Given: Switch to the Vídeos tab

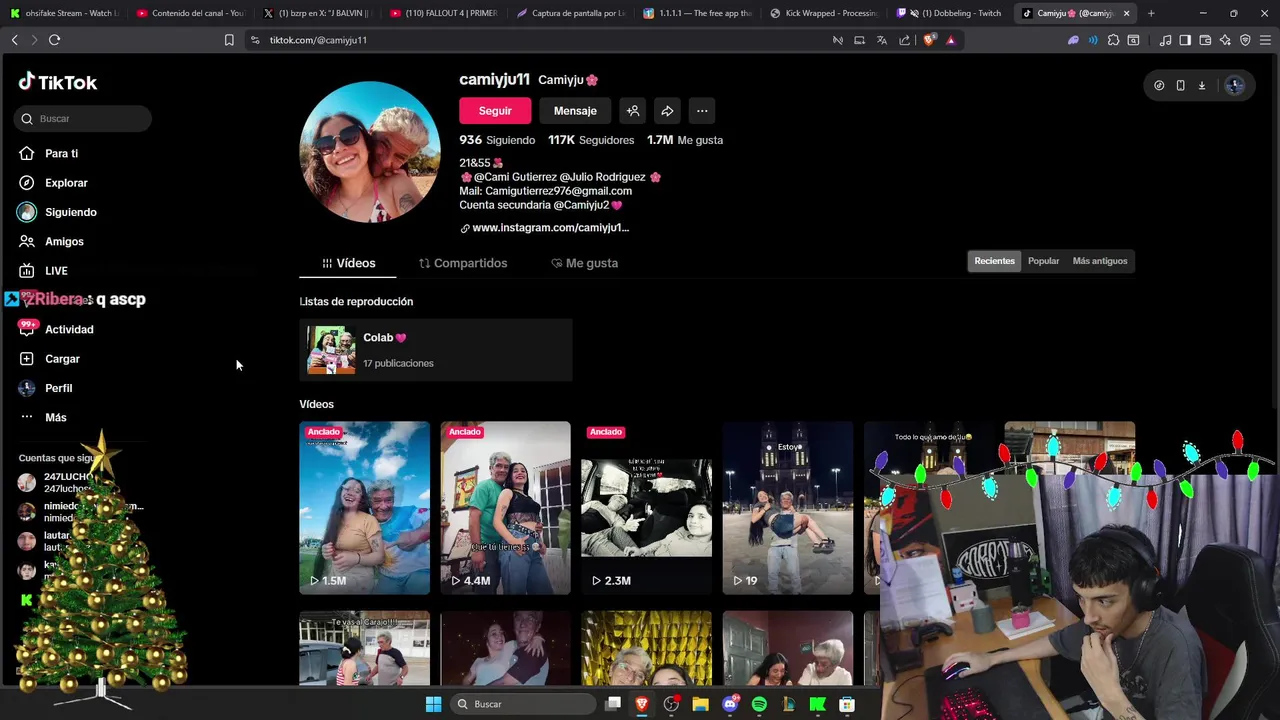Looking at the screenshot, I should 348,263.
